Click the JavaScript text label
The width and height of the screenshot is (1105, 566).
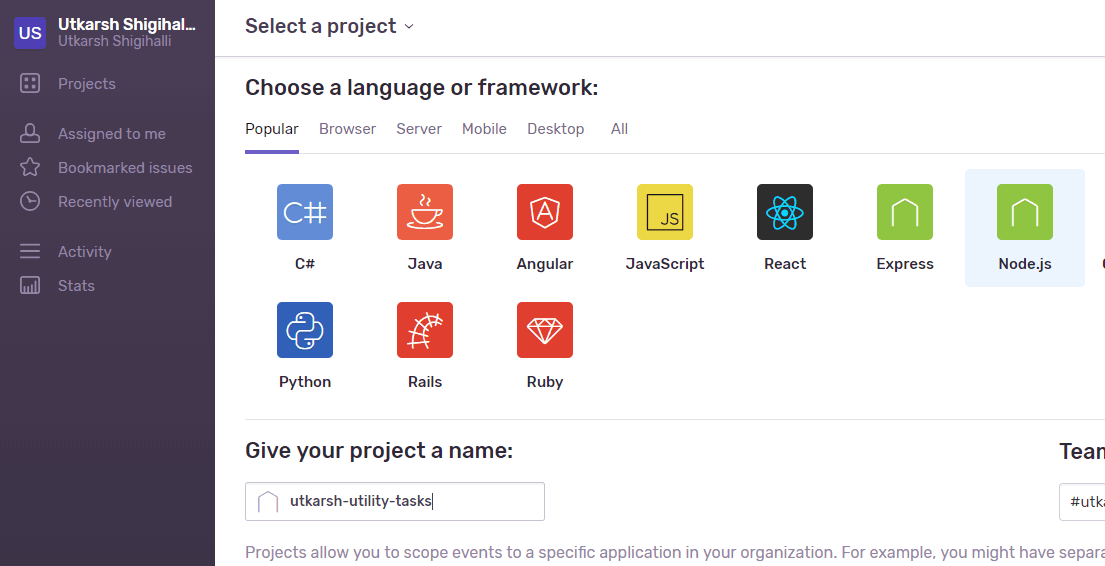[x=665, y=264]
